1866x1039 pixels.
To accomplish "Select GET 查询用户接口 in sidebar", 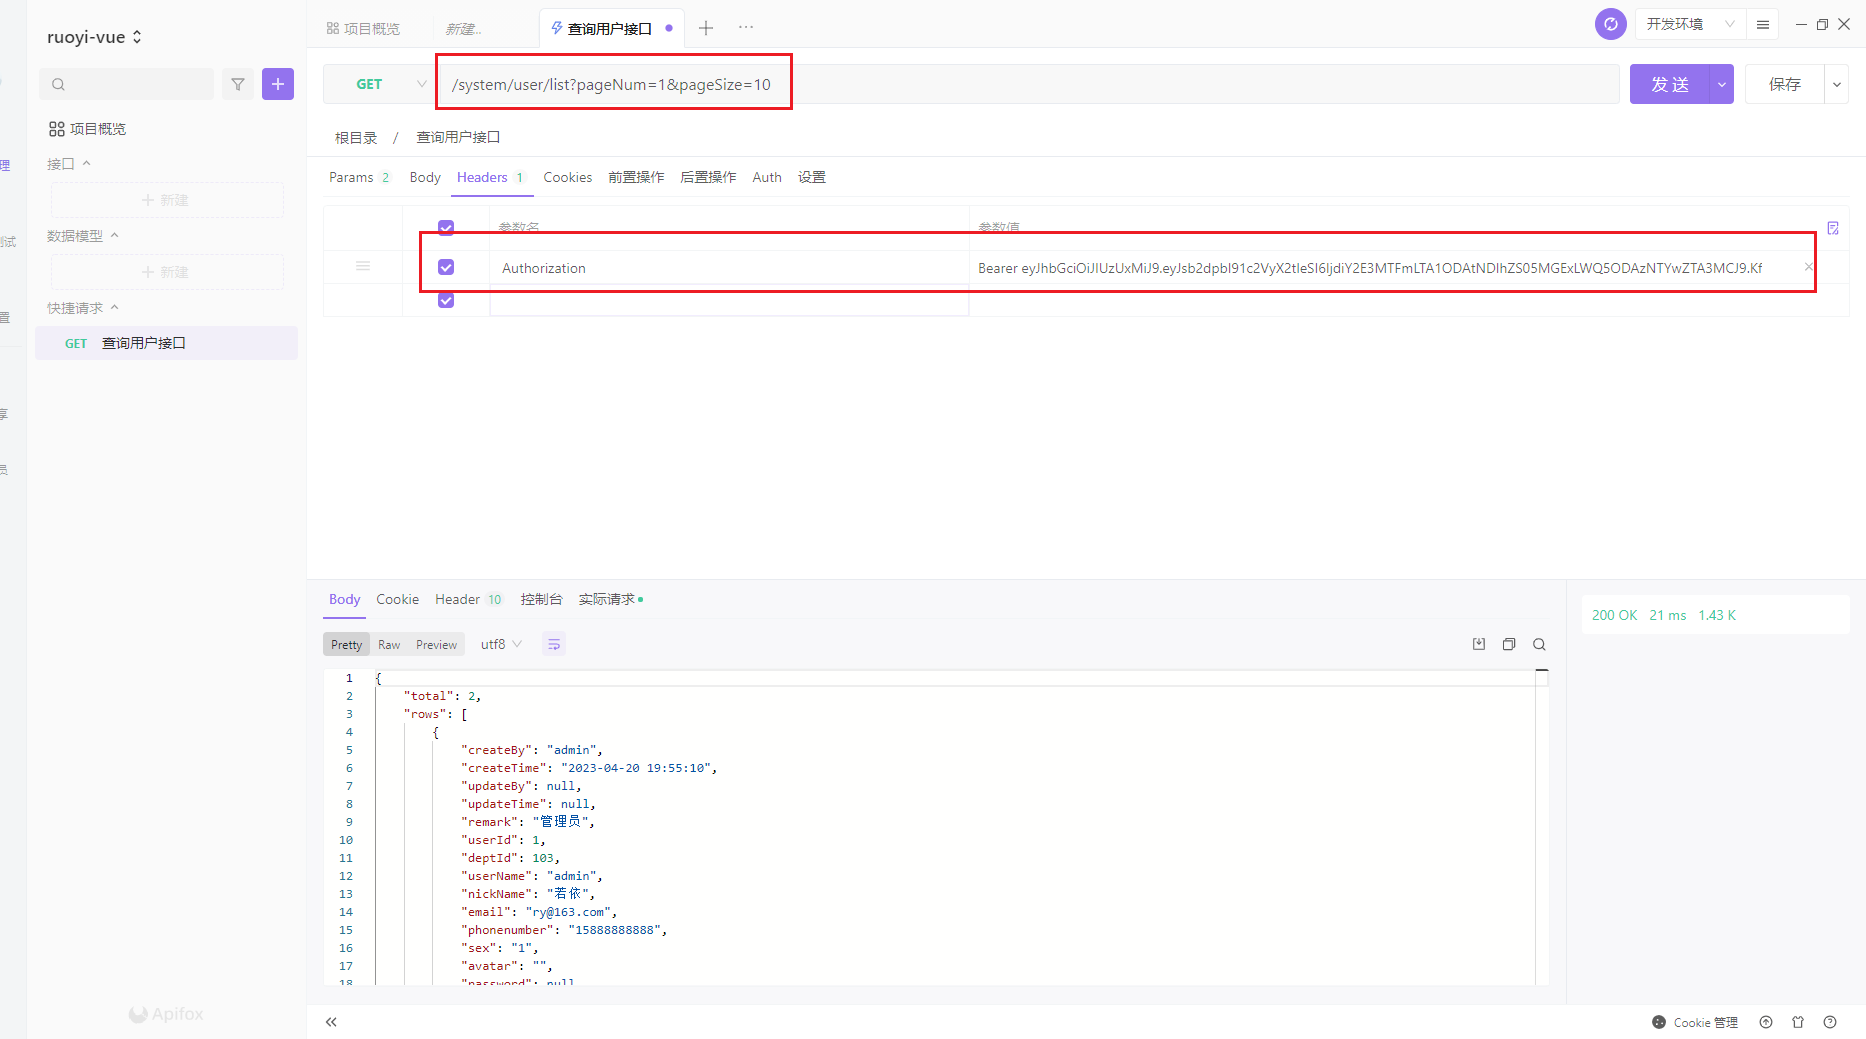I will [x=167, y=343].
